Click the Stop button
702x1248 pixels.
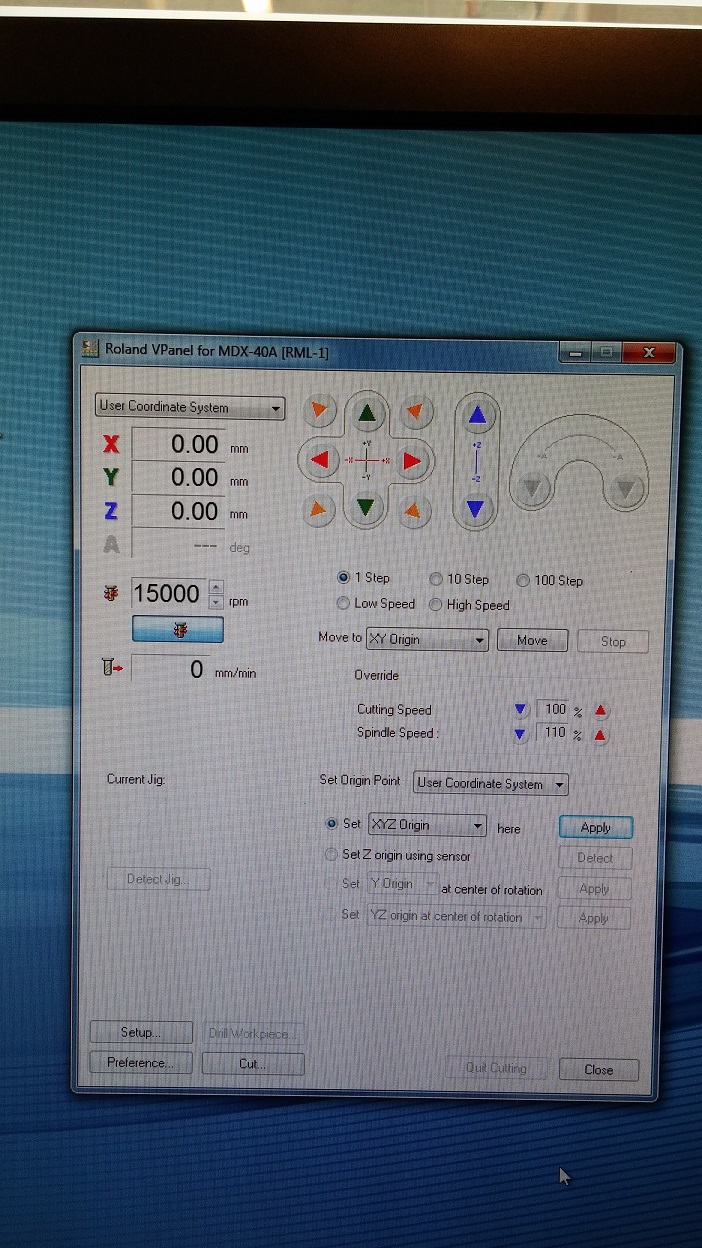pyautogui.click(x=613, y=641)
